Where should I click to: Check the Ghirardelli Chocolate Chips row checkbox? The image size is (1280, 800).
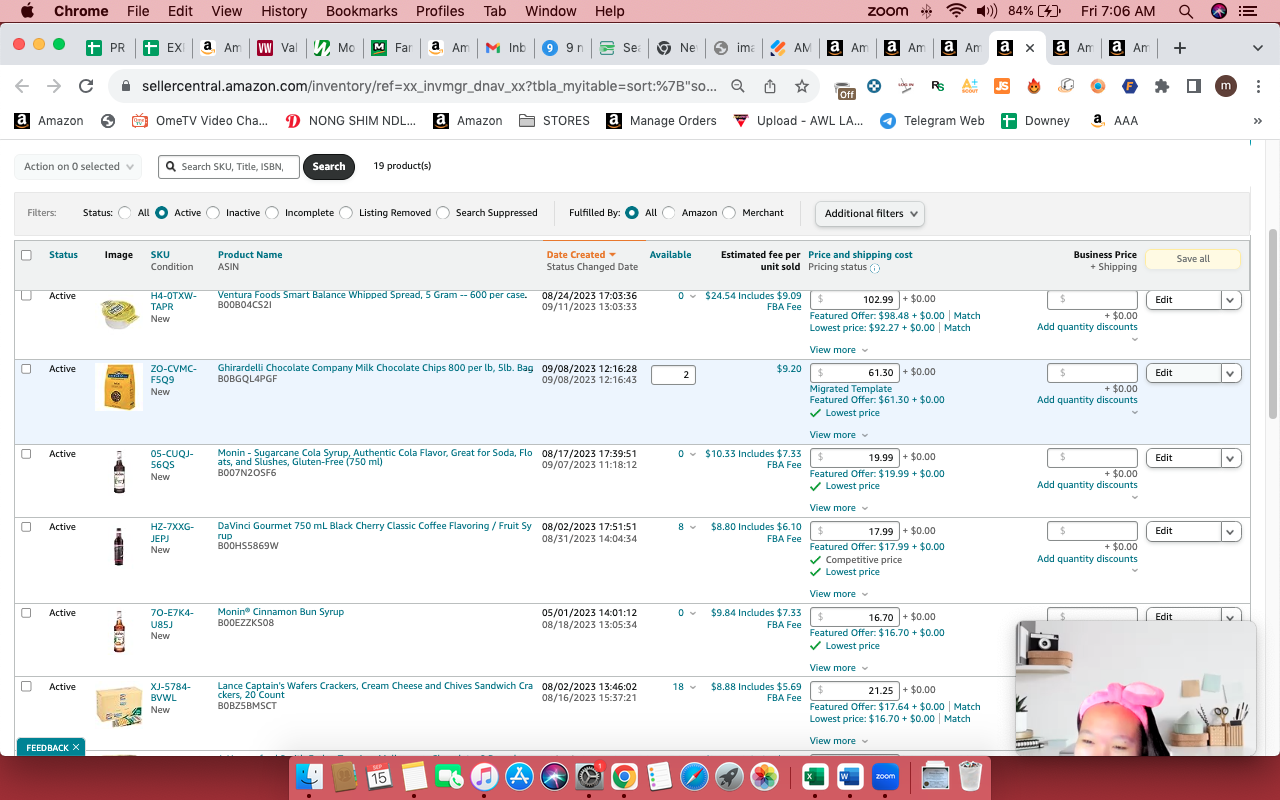26,369
